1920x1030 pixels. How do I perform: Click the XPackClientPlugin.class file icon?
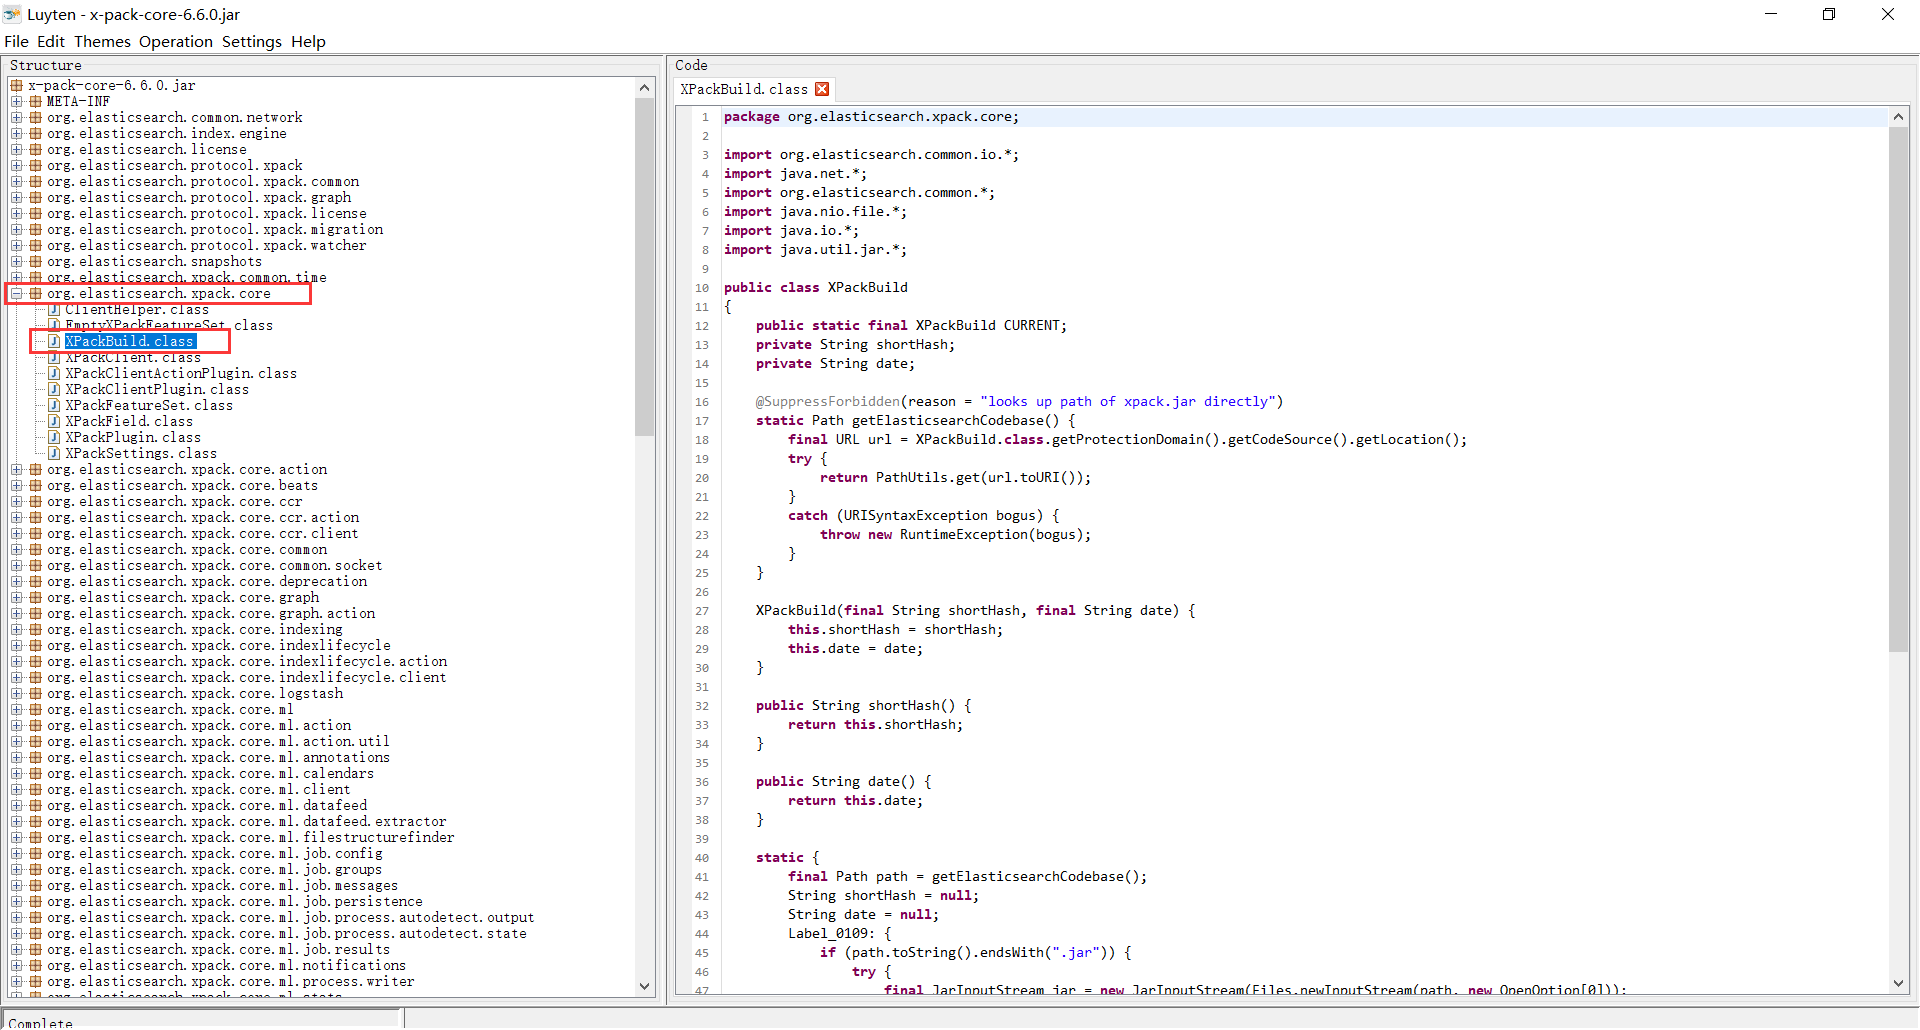click(54, 389)
